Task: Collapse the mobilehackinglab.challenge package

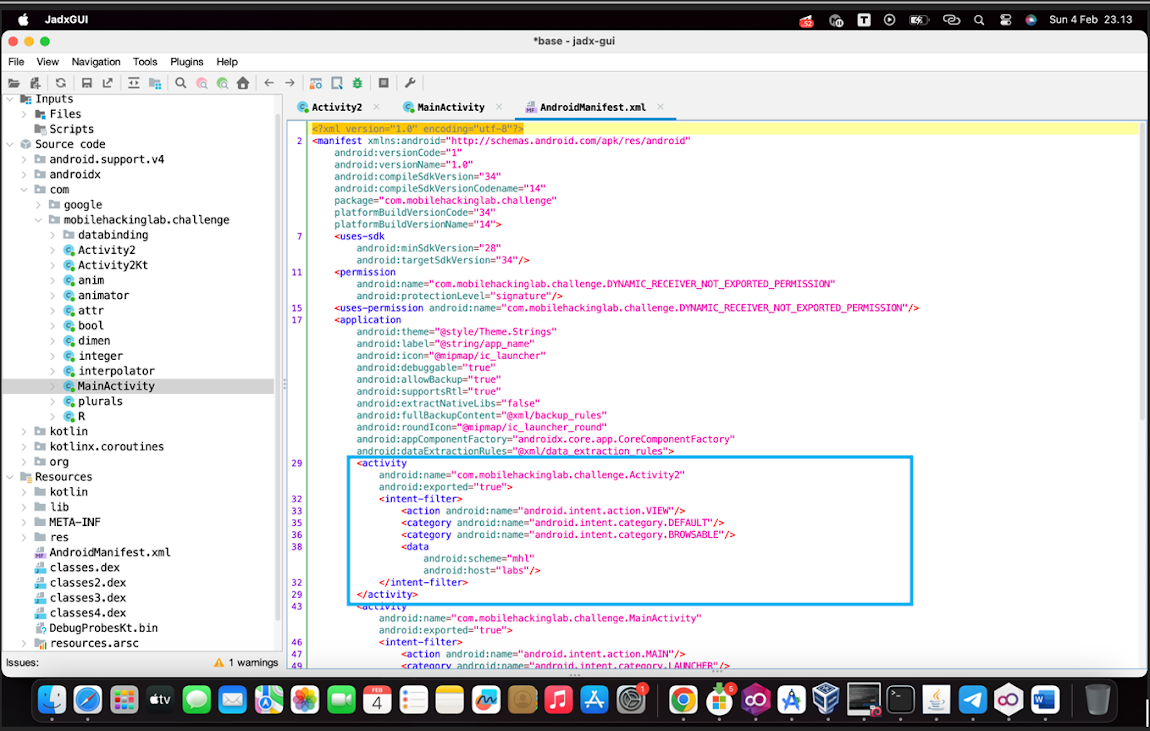Action: pyautogui.click(x=38, y=220)
